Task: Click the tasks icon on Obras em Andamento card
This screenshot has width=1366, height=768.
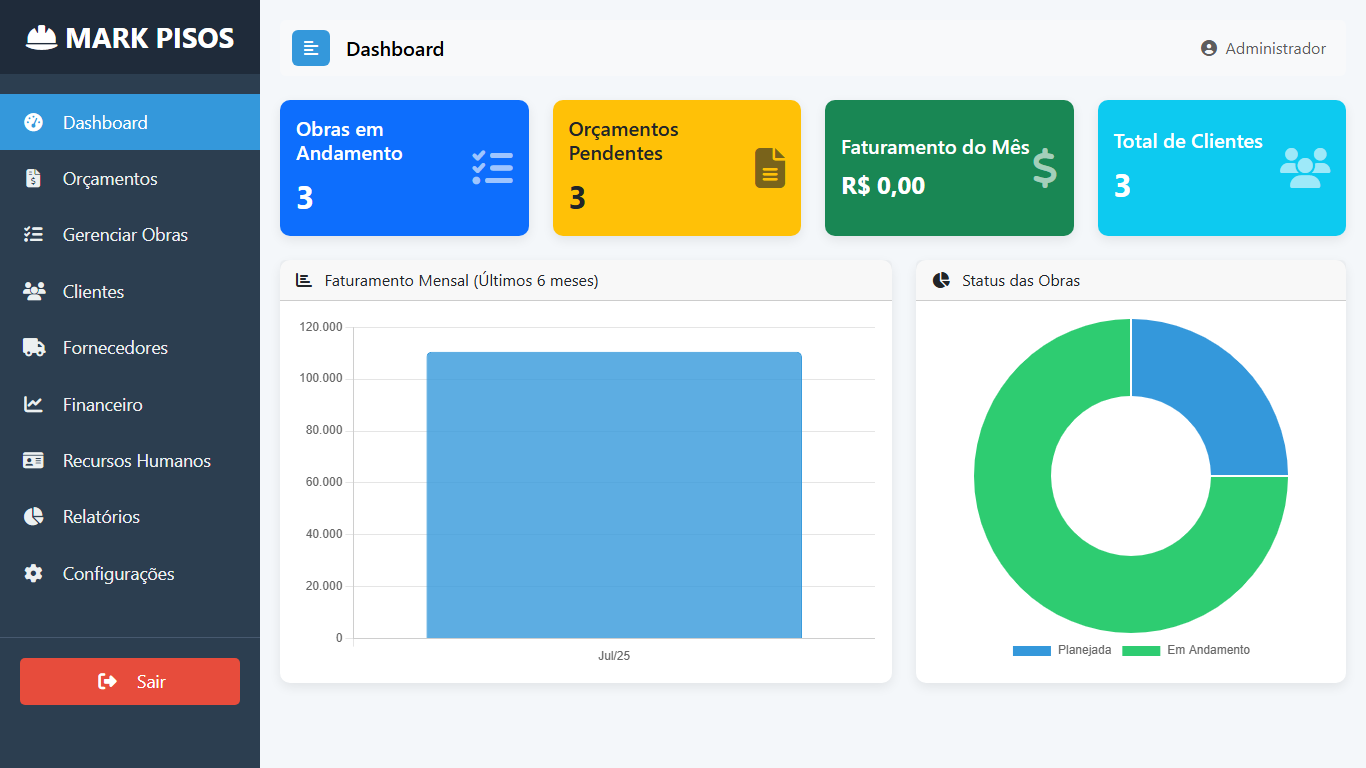Action: coord(492,168)
